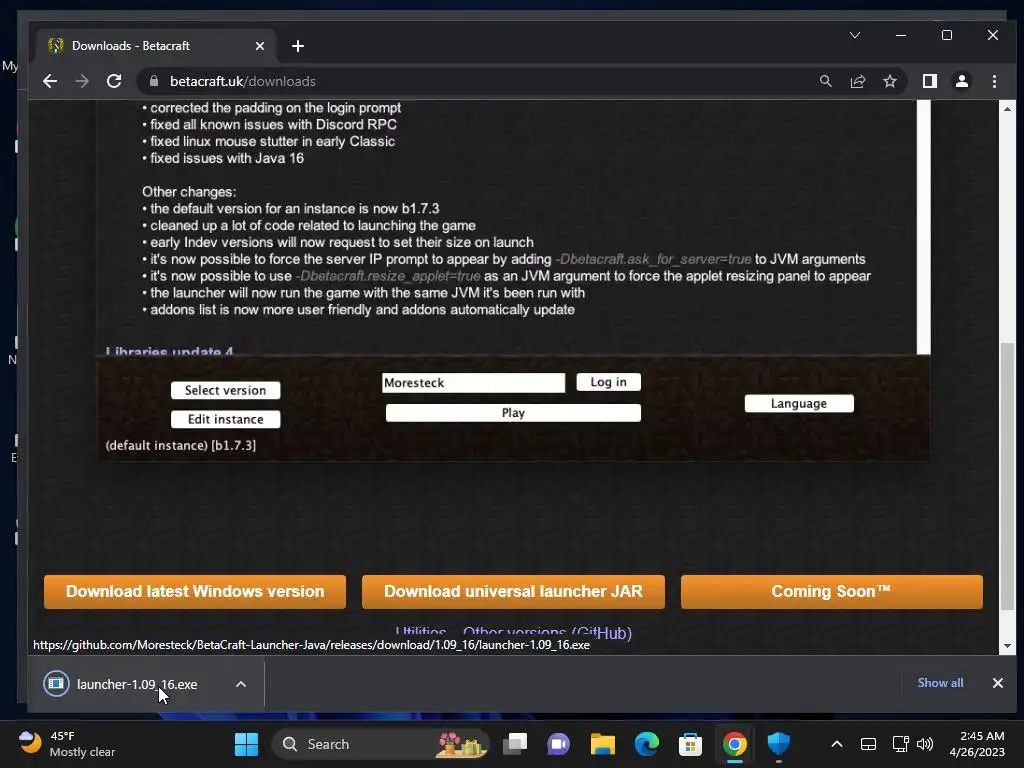This screenshot has width=1024, height=768.
Task: Click the site lock icon in address bar
Action: point(154,81)
